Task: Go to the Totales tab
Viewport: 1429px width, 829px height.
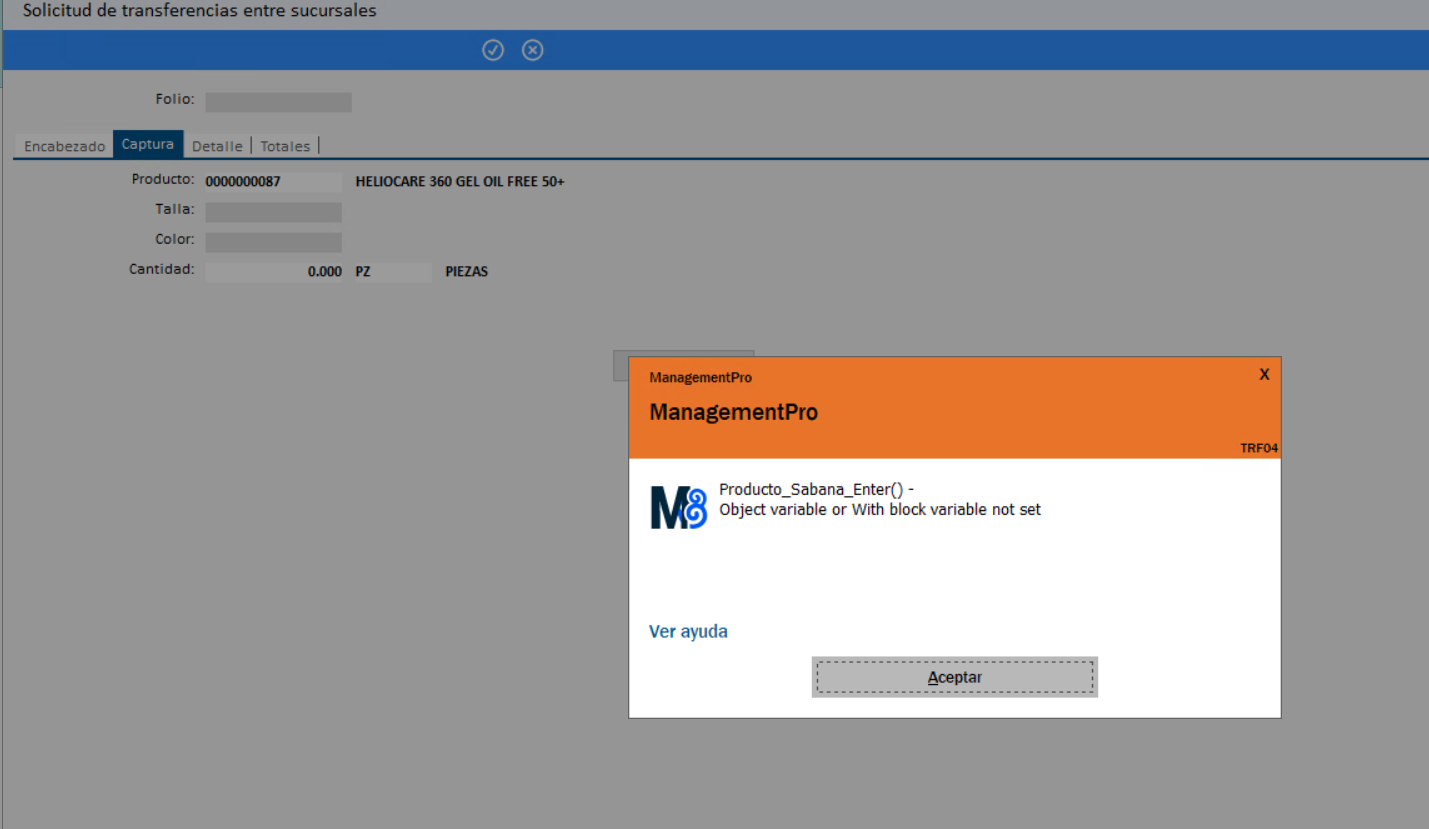Action: pos(285,146)
